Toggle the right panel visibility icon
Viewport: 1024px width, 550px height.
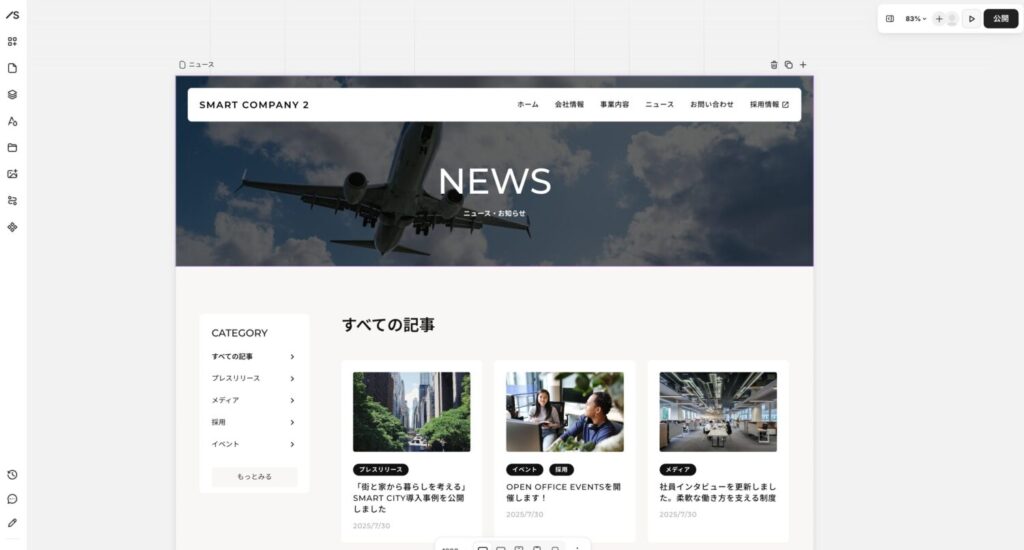pyautogui.click(x=890, y=19)
